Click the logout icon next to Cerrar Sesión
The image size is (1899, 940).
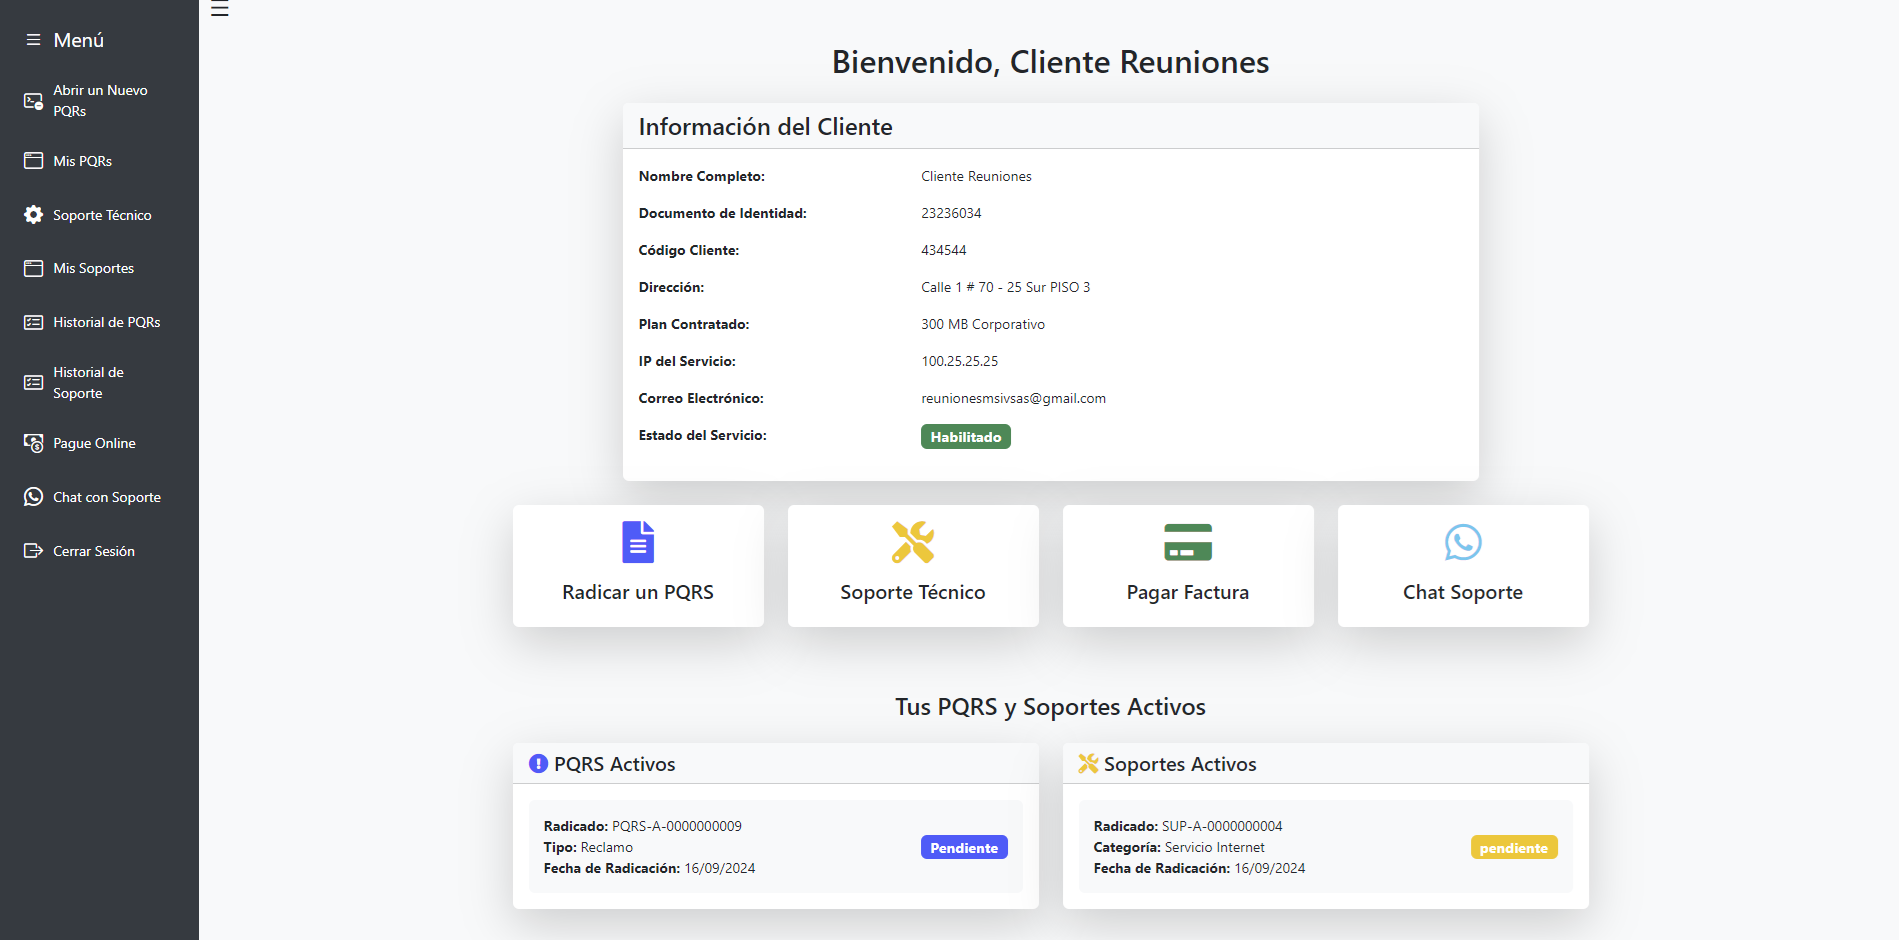click(x=33, y=551)
